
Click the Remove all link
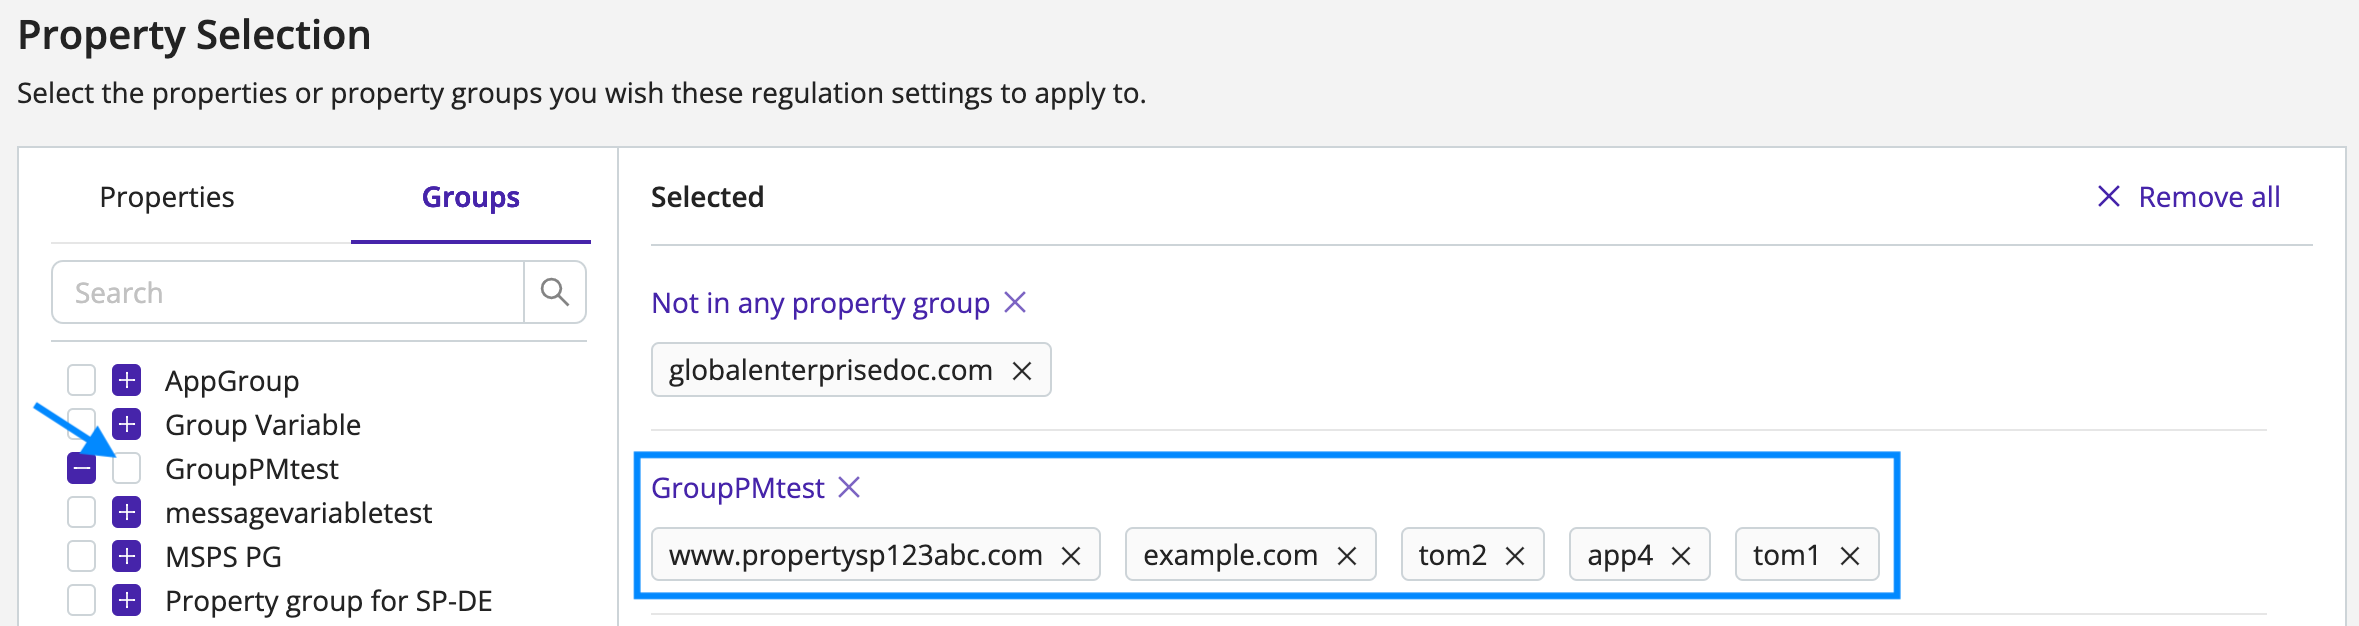(2188, 197)
